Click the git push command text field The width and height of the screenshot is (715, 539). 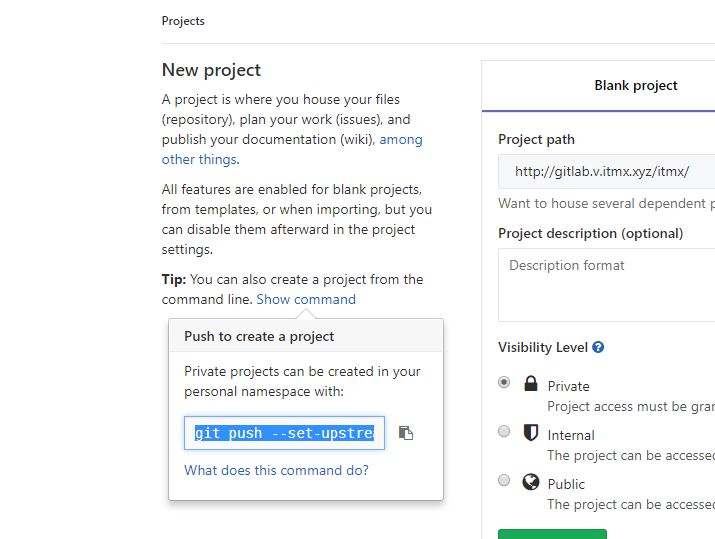(x=284, y=433)
